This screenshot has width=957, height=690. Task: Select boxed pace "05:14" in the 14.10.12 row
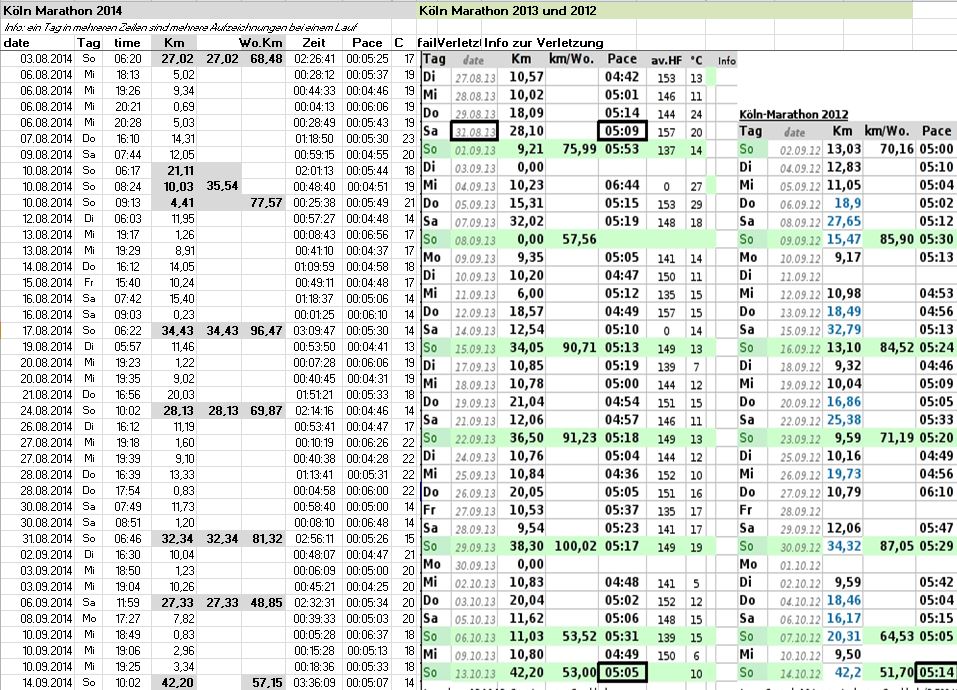(936, 672)
